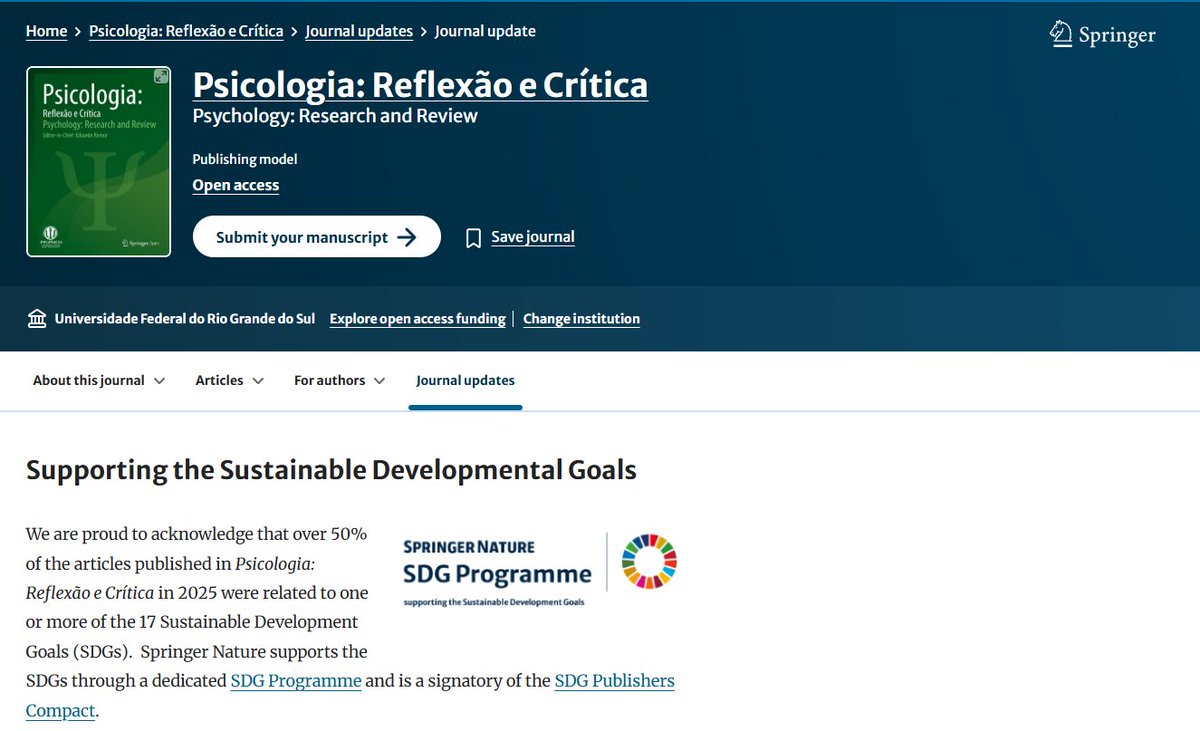Go to Home breadcrumb

tap(46, 31)
